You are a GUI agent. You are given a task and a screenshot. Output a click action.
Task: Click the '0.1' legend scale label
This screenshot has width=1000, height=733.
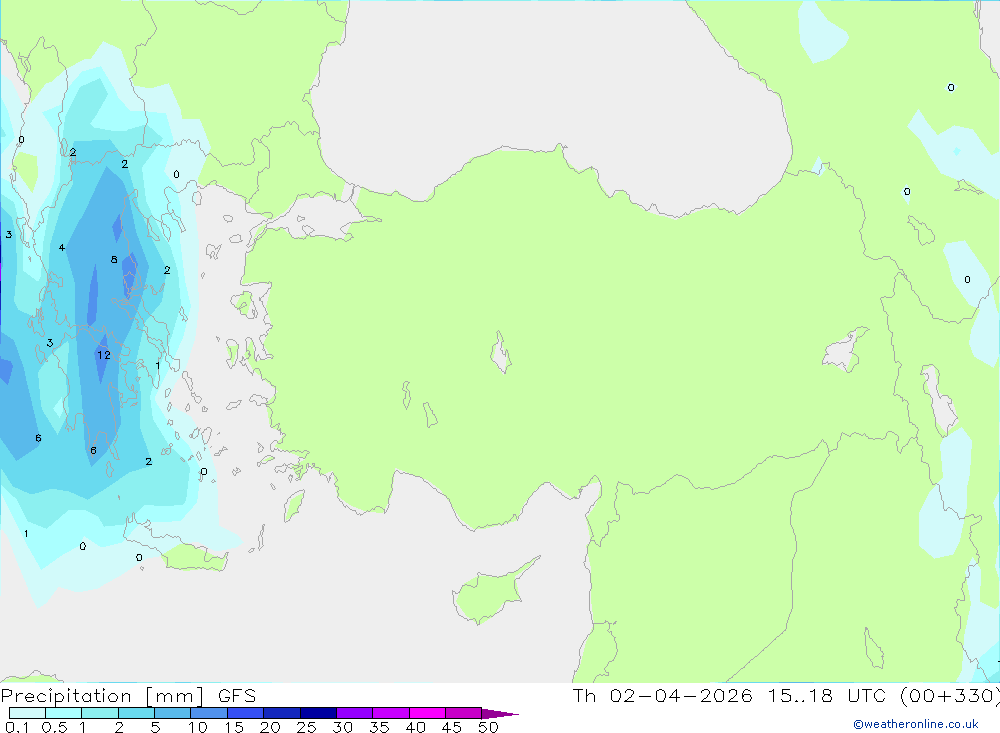tap(17, 727)
